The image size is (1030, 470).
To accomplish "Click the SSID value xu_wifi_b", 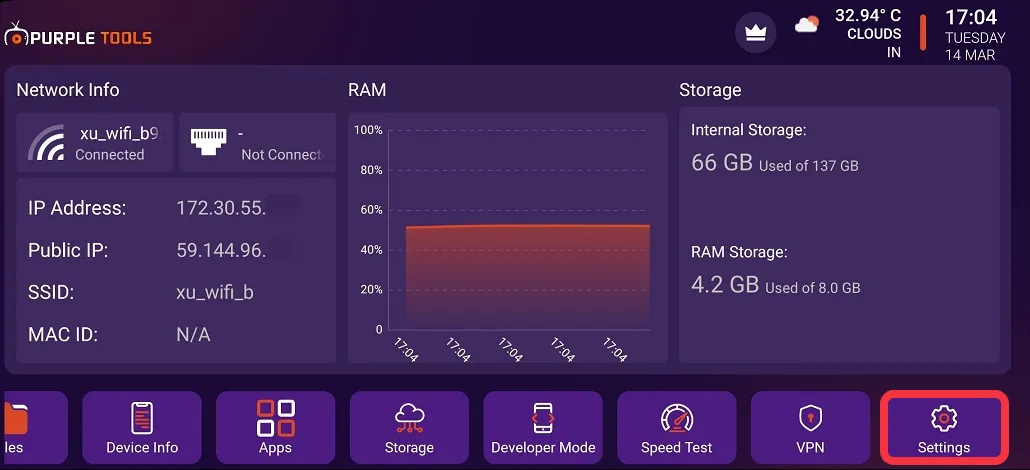I will click(x=215, y=293).
